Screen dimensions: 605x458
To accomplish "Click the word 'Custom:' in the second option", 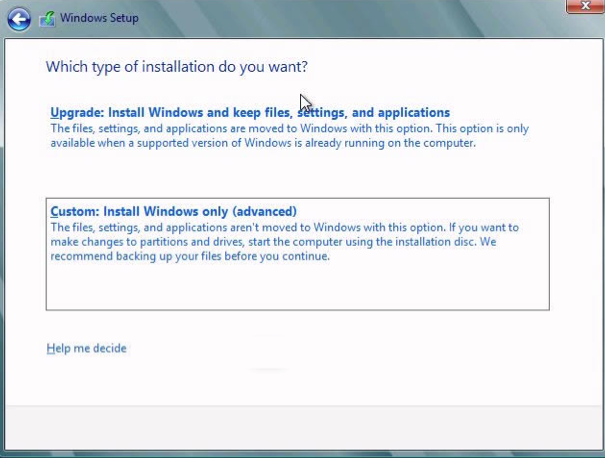I will coord(74,212).
